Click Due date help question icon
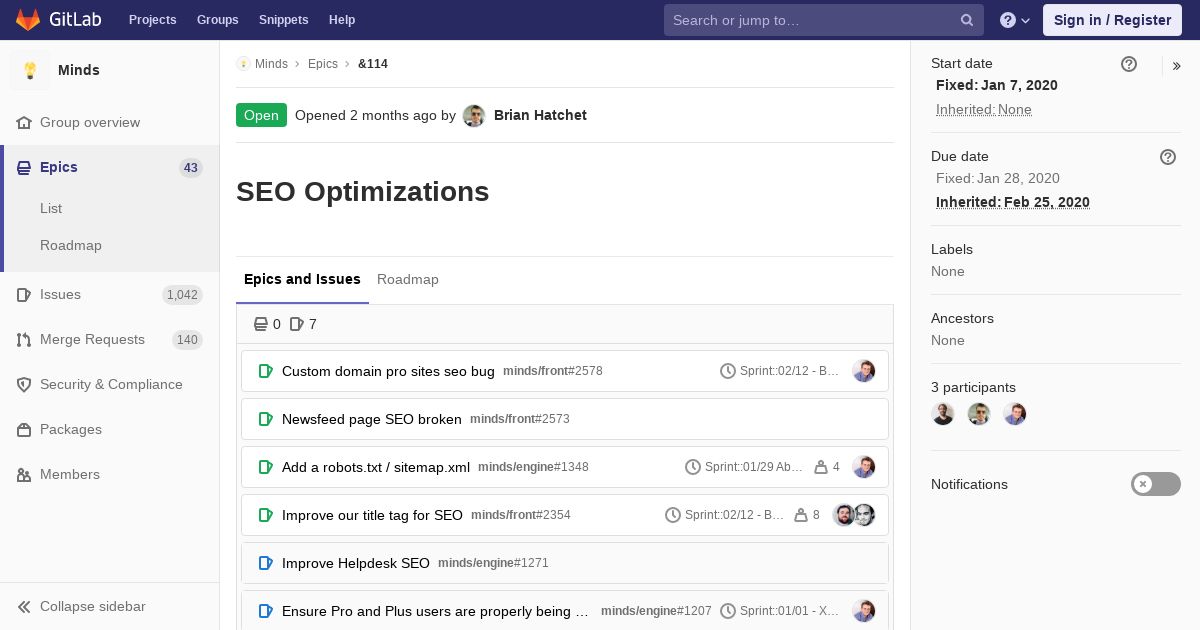The image size is (1200, 630). tap(1168, 157)
